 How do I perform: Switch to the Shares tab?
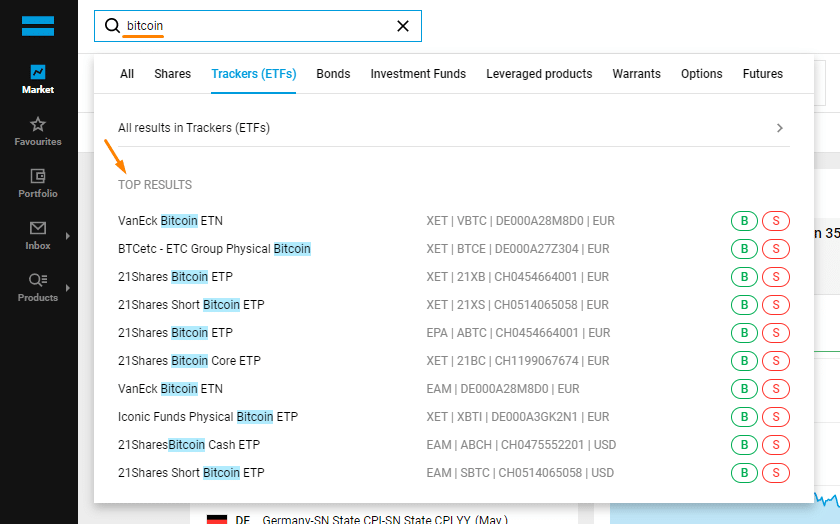point(172,74)
